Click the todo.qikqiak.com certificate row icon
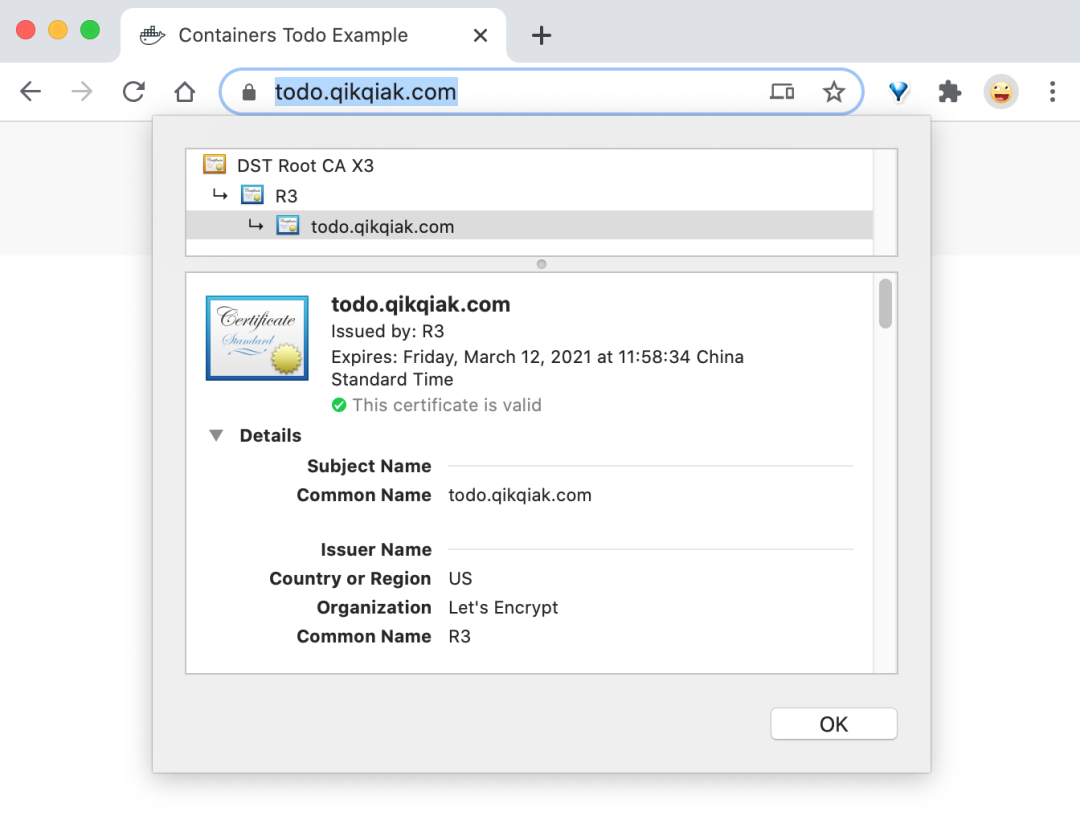 tap(287, 225)
